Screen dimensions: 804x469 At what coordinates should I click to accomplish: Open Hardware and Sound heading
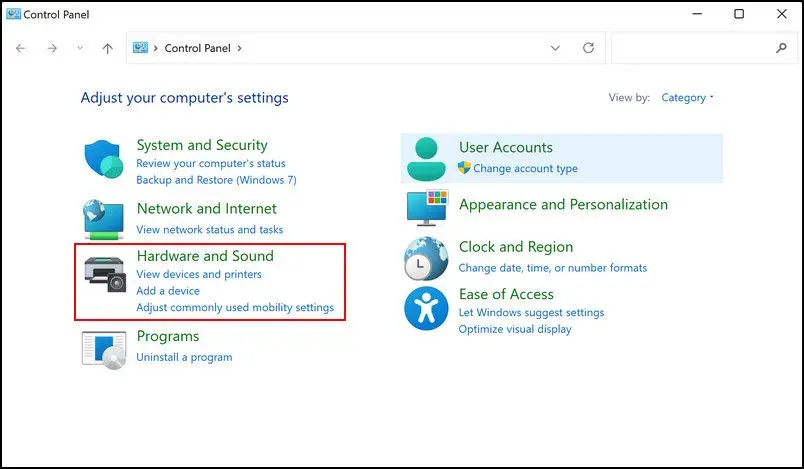point(205,256)
